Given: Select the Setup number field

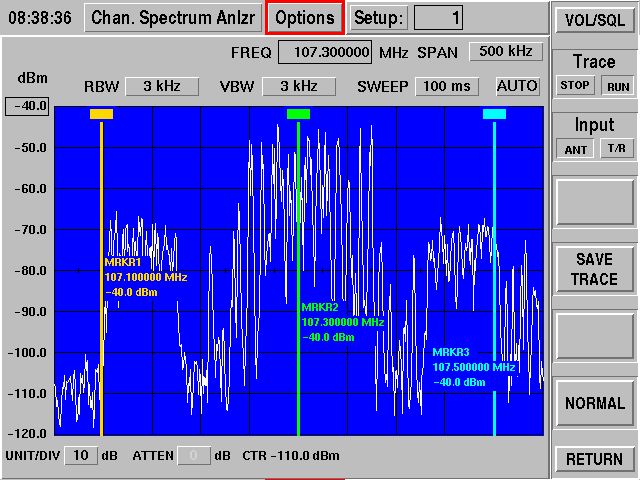Looking at the screenshot, I should [x=438, y=18].
